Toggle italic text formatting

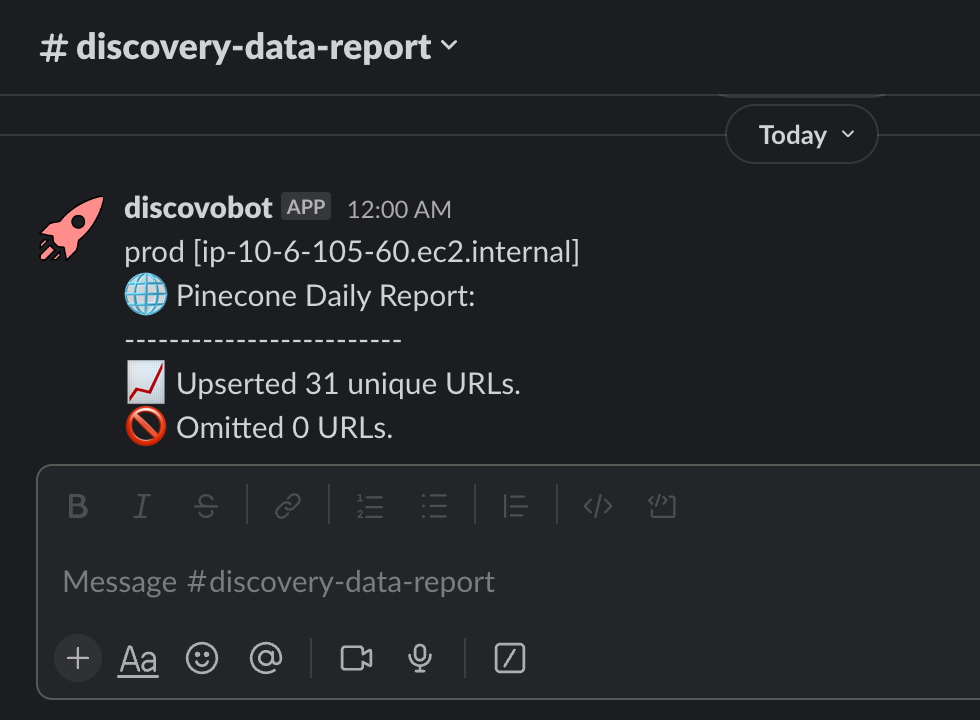(142, 507)
